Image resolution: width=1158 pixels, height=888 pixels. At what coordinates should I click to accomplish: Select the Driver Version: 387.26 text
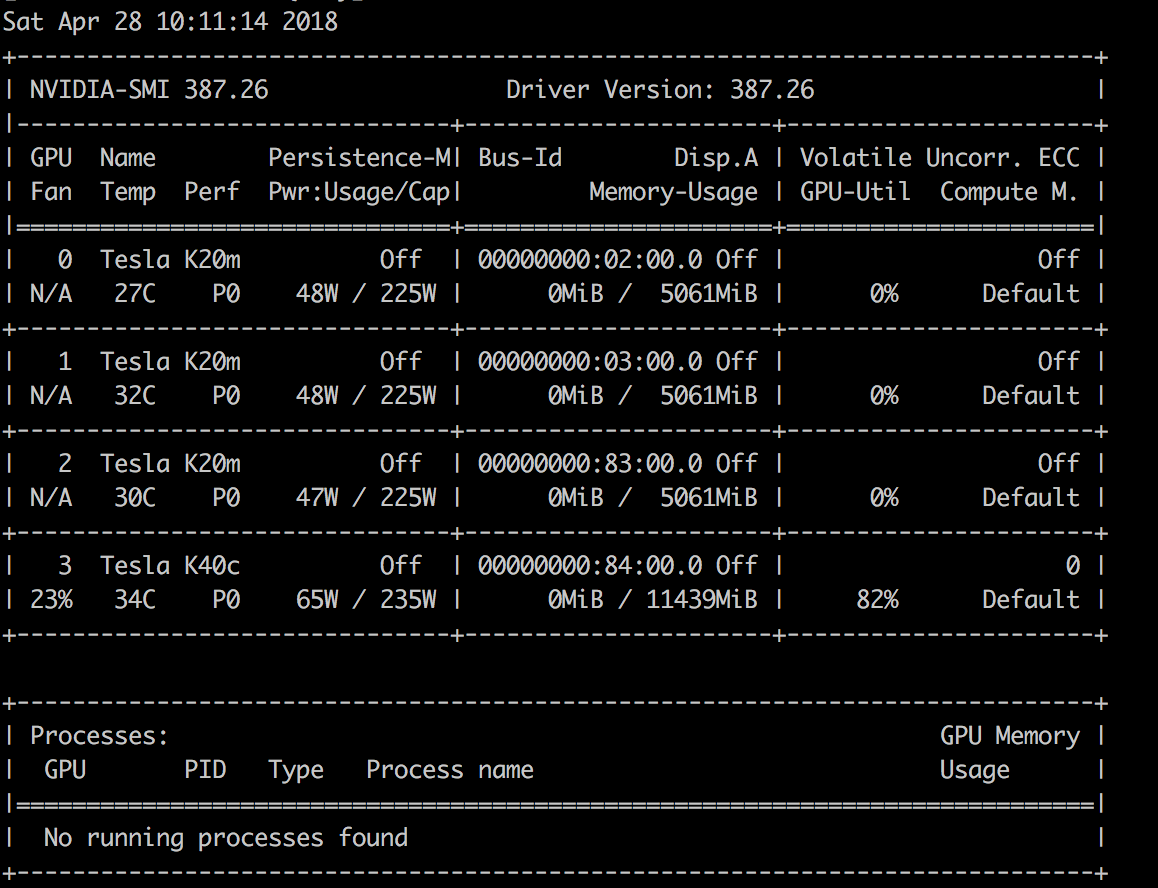[660, 90]
